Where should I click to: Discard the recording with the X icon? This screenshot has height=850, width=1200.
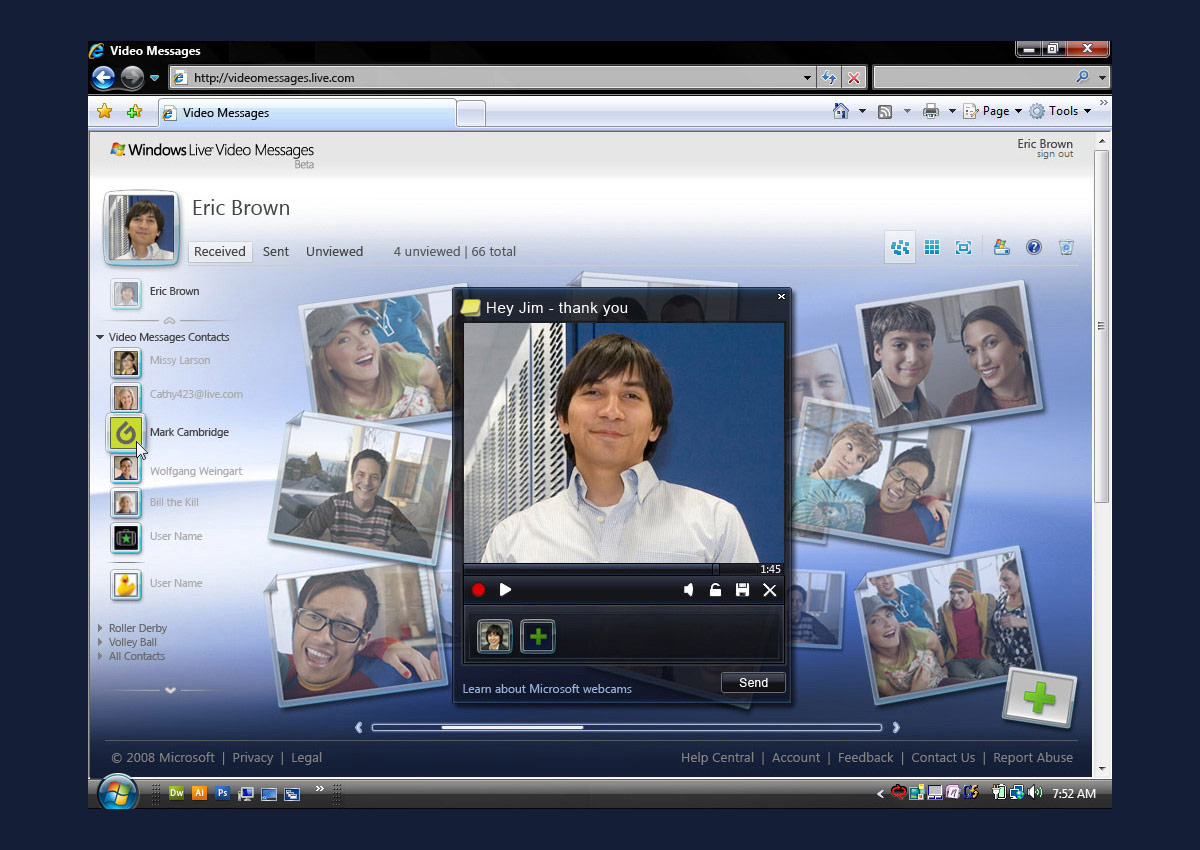pyautogui.click(x=769, y=590)
